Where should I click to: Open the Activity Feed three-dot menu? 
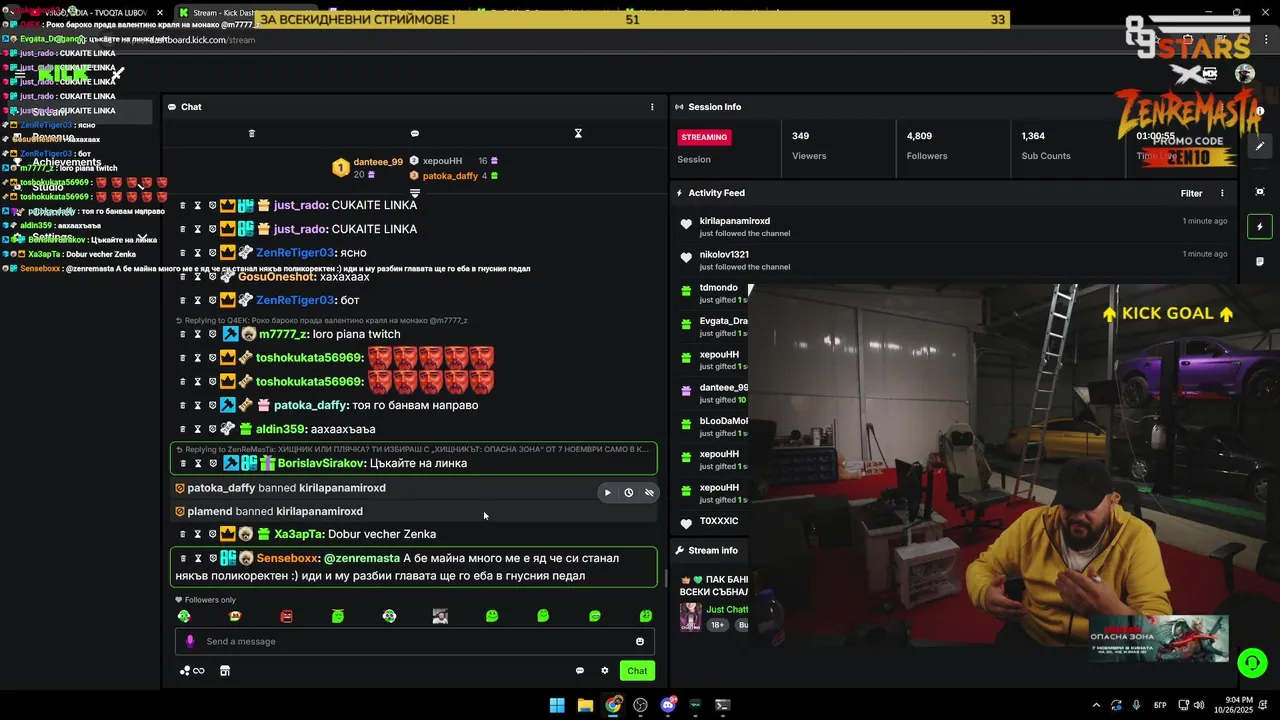point(1222,193)
